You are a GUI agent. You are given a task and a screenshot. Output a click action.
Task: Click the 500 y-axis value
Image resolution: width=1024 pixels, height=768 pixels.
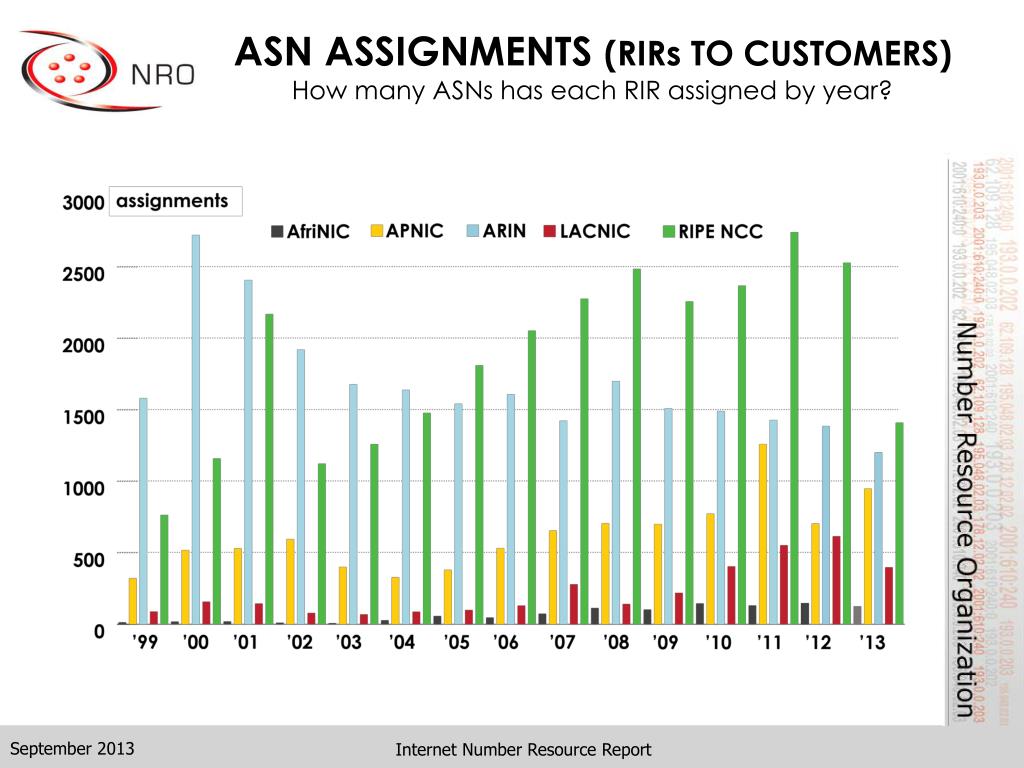(x=89, y=560)
